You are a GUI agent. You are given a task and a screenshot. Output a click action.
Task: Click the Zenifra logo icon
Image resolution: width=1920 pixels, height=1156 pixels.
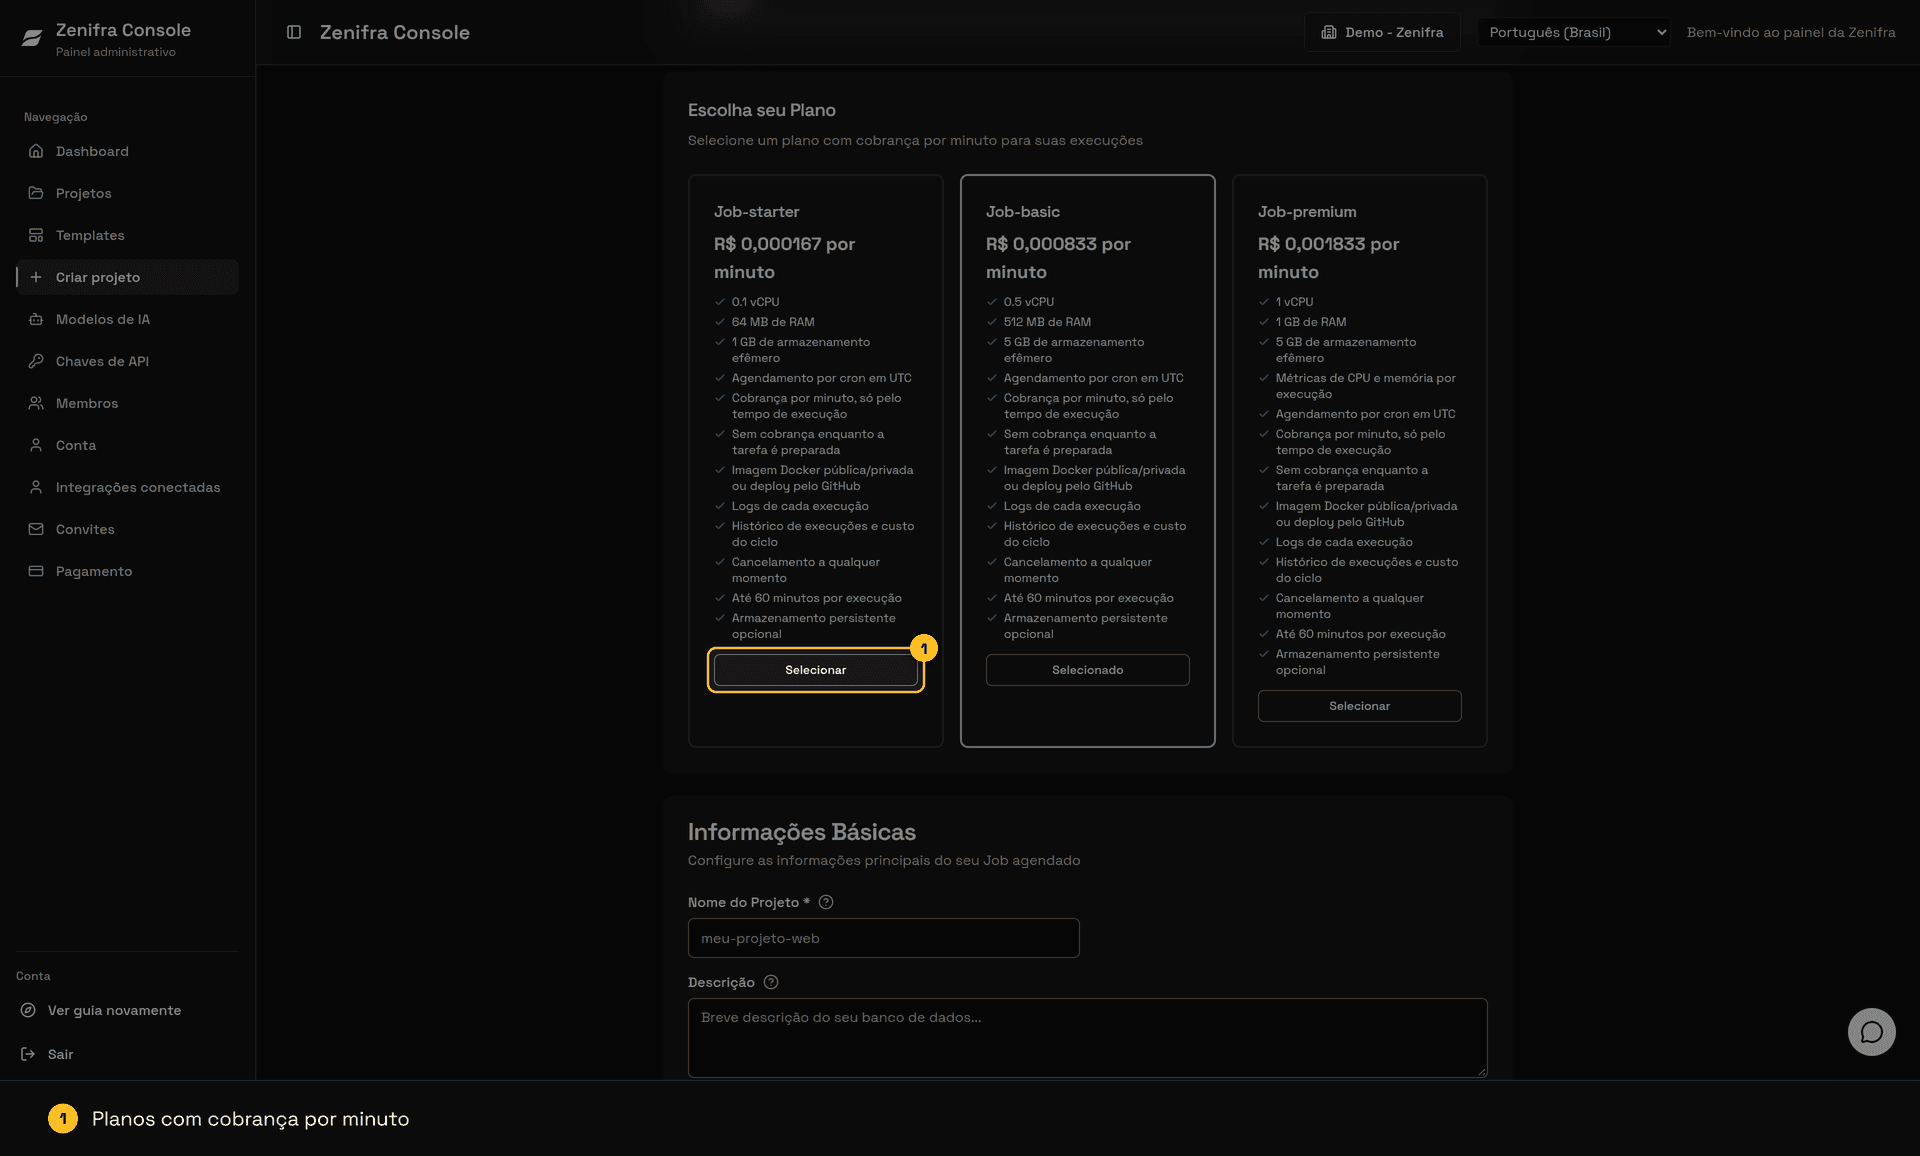pyautogui.click(x=32, y=38)
